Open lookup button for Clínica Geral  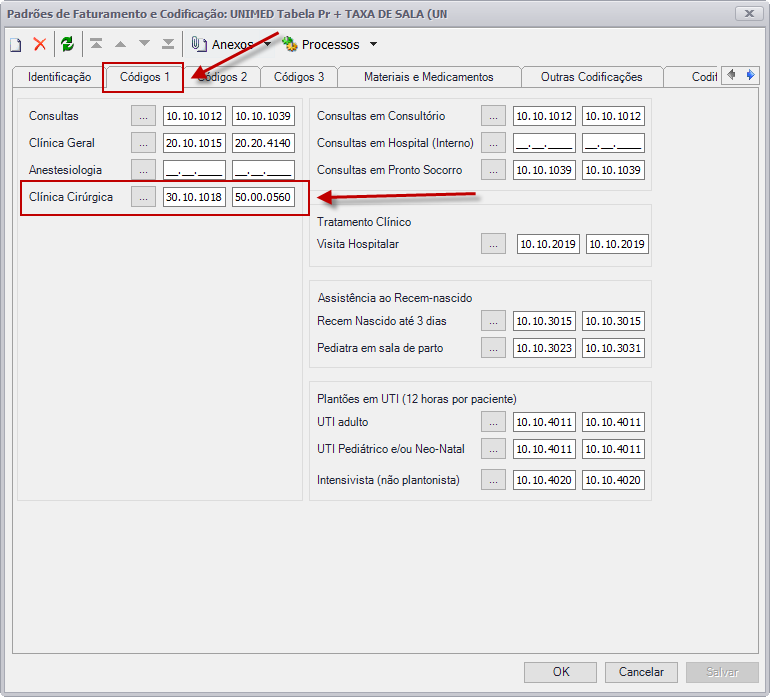point(143,143)
